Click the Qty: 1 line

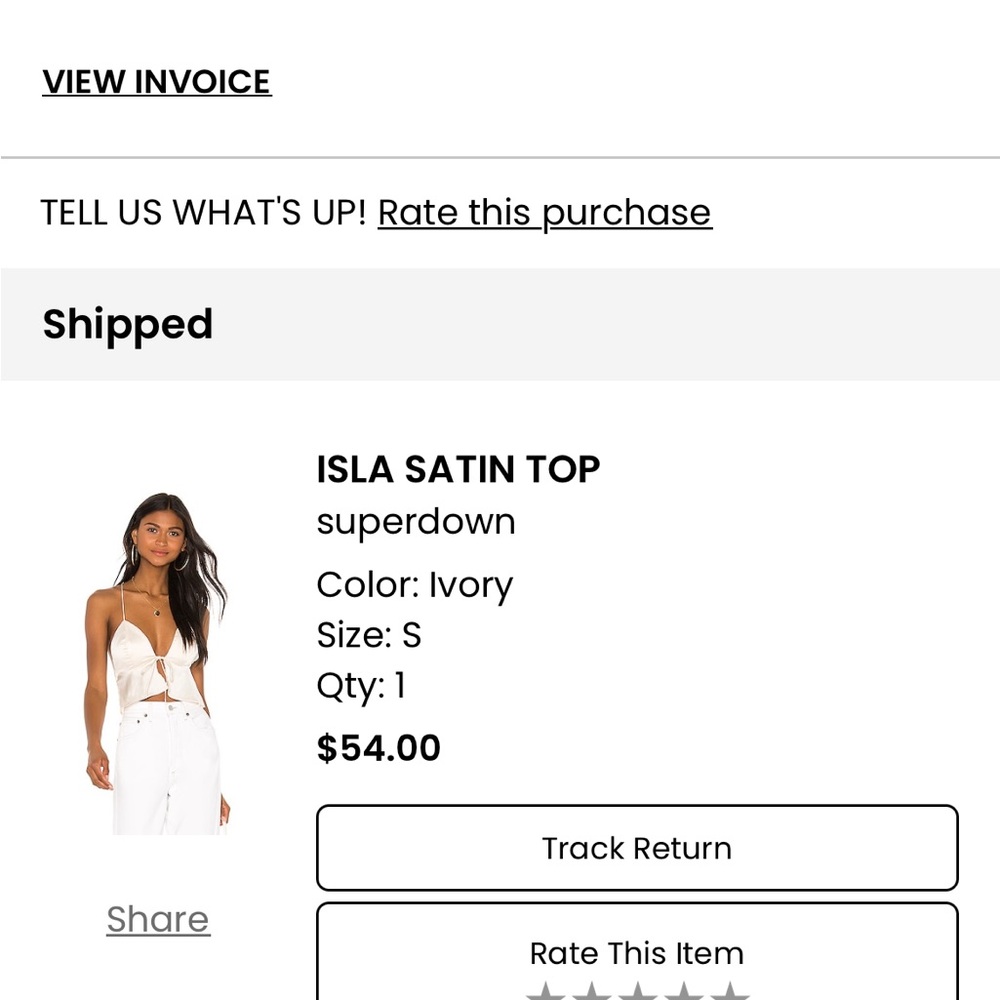click(x=360, y=686)
